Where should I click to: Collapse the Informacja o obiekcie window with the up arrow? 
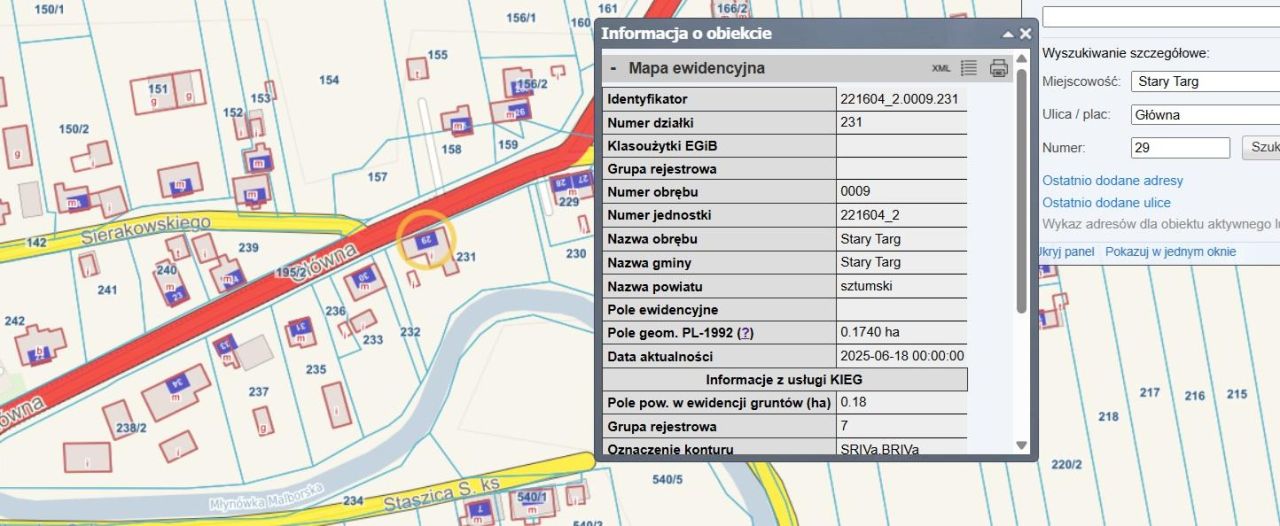pos(1008,34)
